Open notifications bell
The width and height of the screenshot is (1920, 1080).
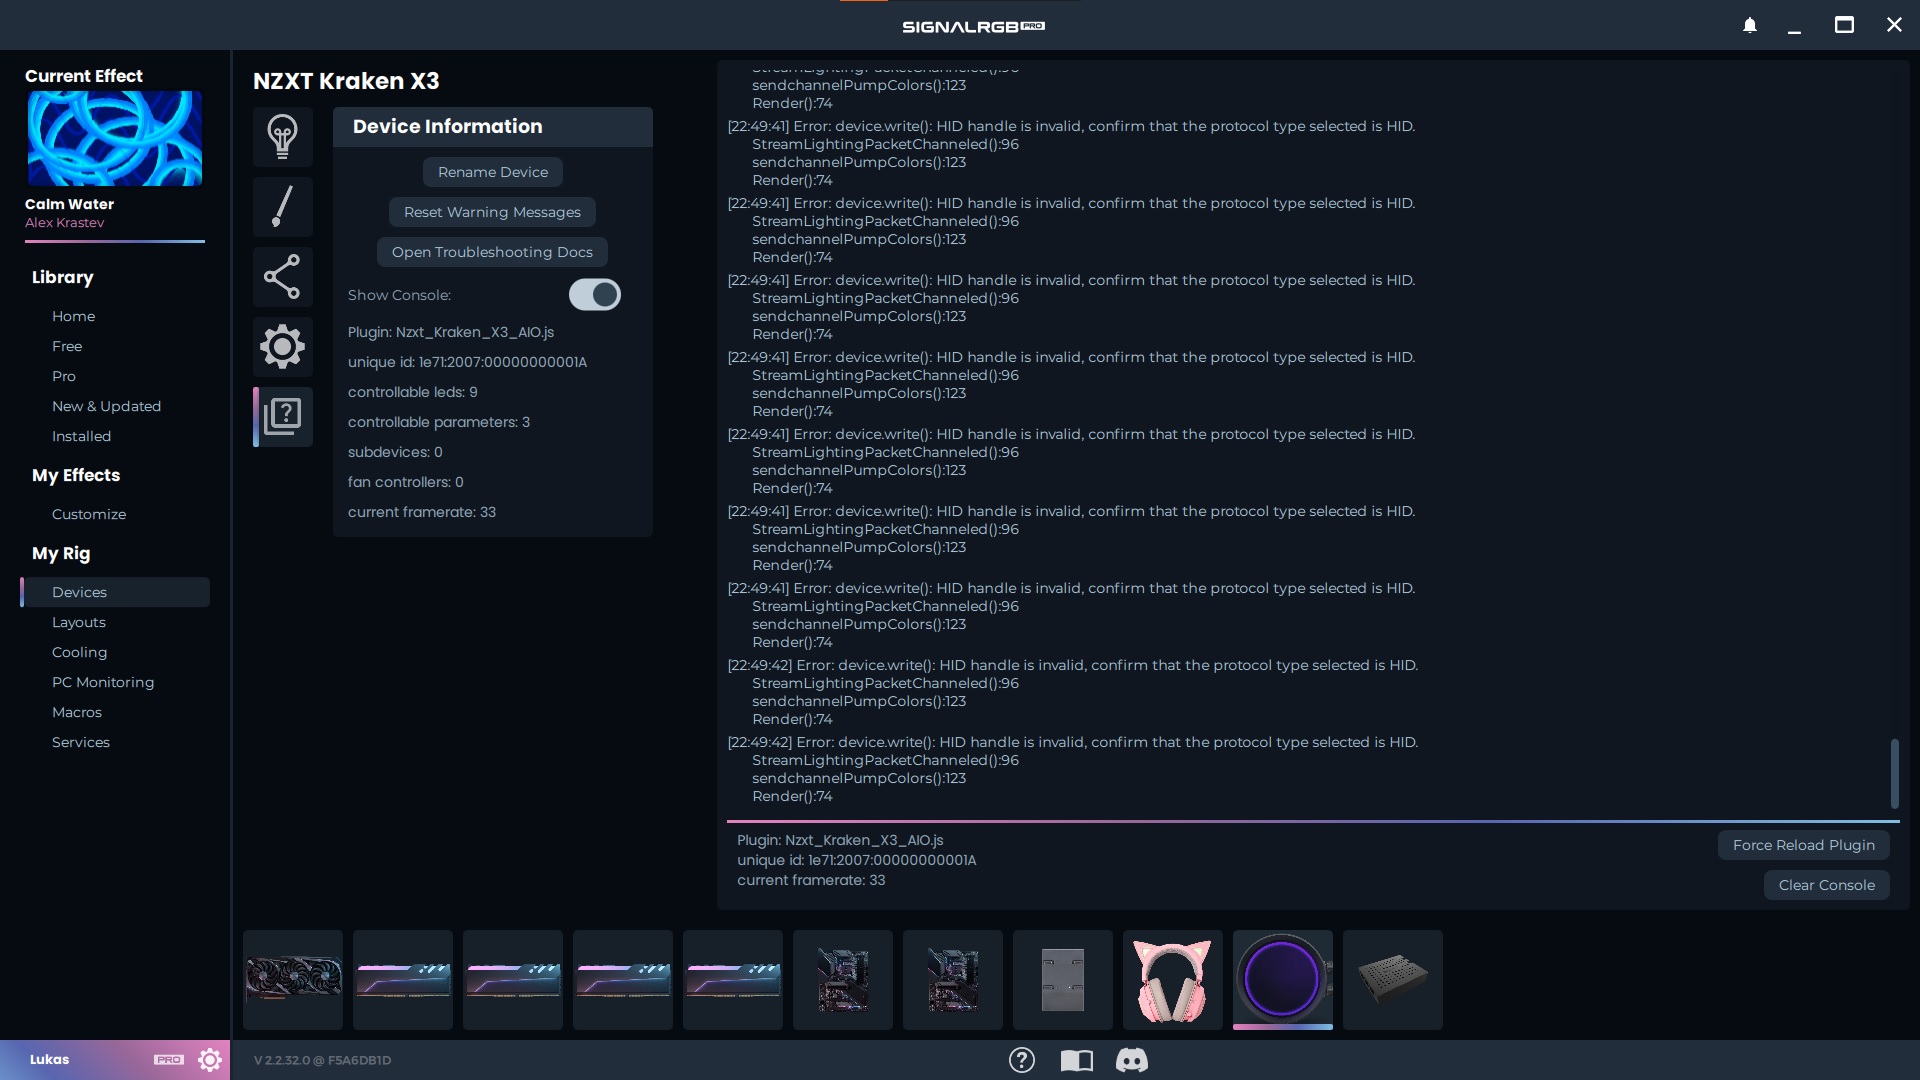(x=1750, y=25)
